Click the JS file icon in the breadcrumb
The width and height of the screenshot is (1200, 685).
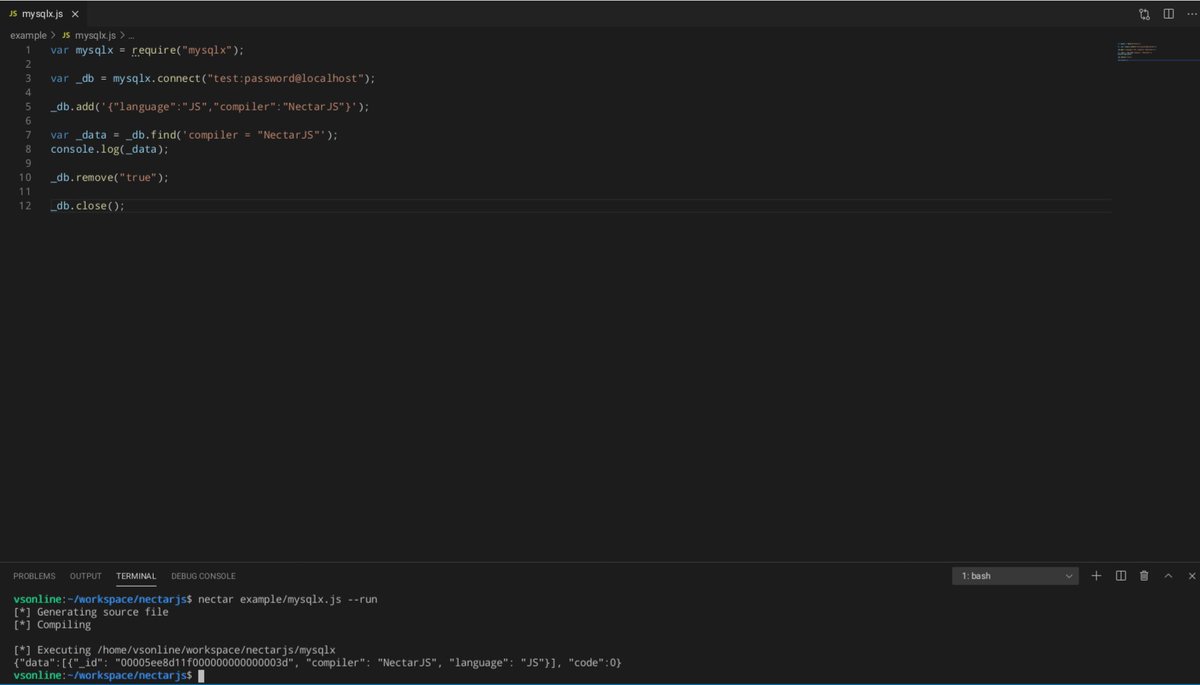[64, 34]
